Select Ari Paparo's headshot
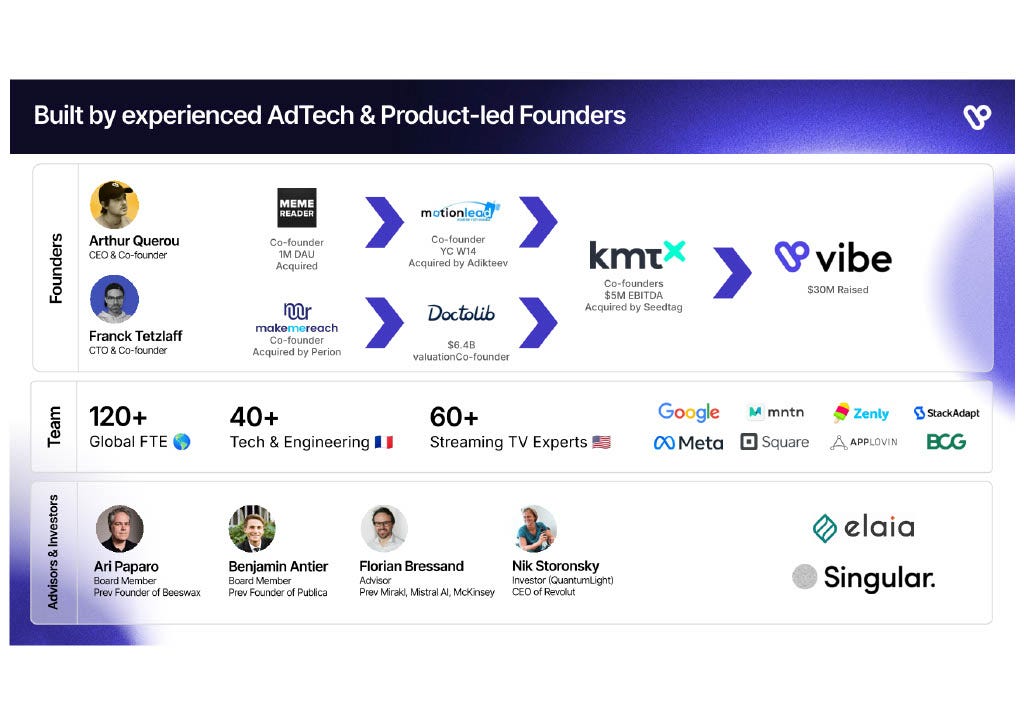1024x726 pixels. click(120, 529)
